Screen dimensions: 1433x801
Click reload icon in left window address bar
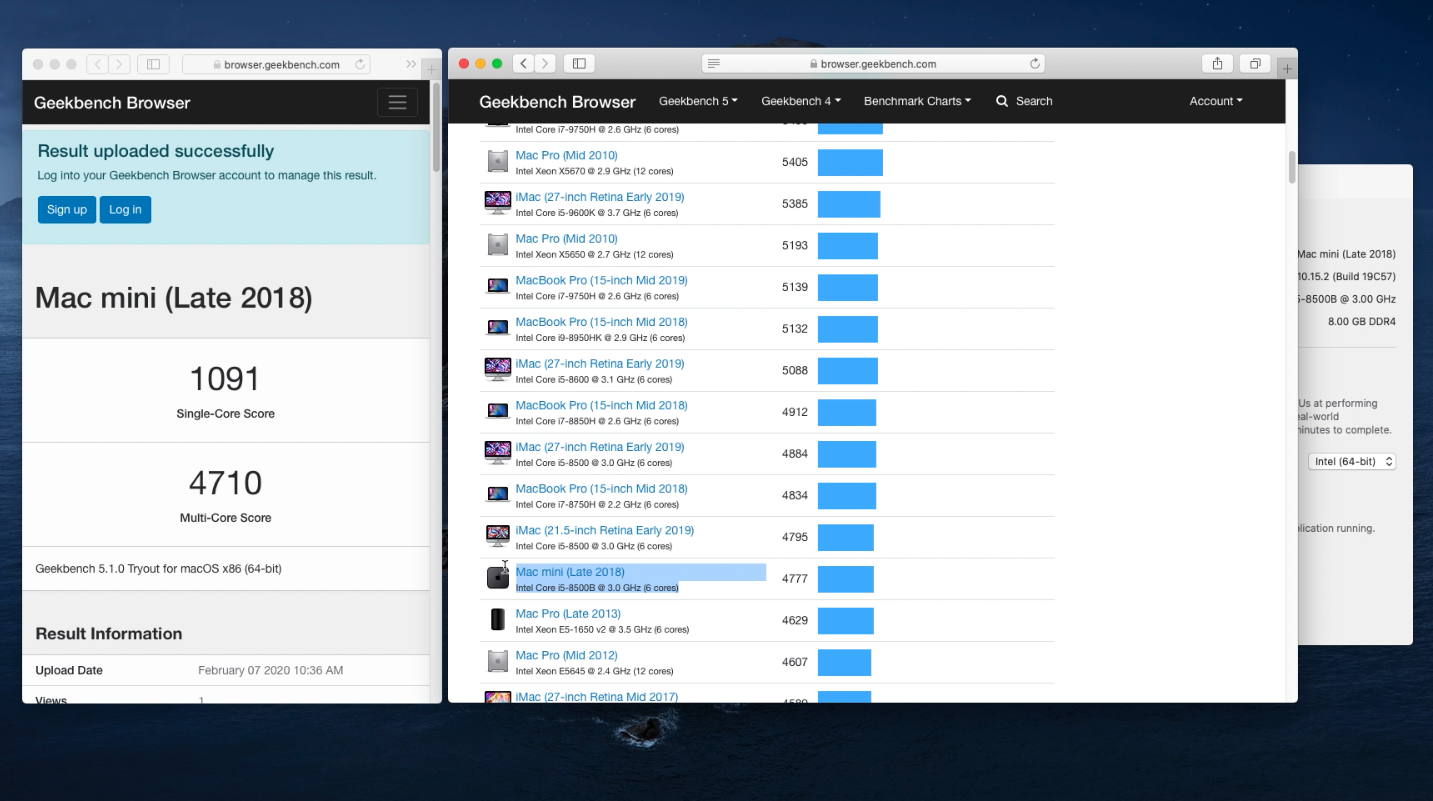point(360,64)
